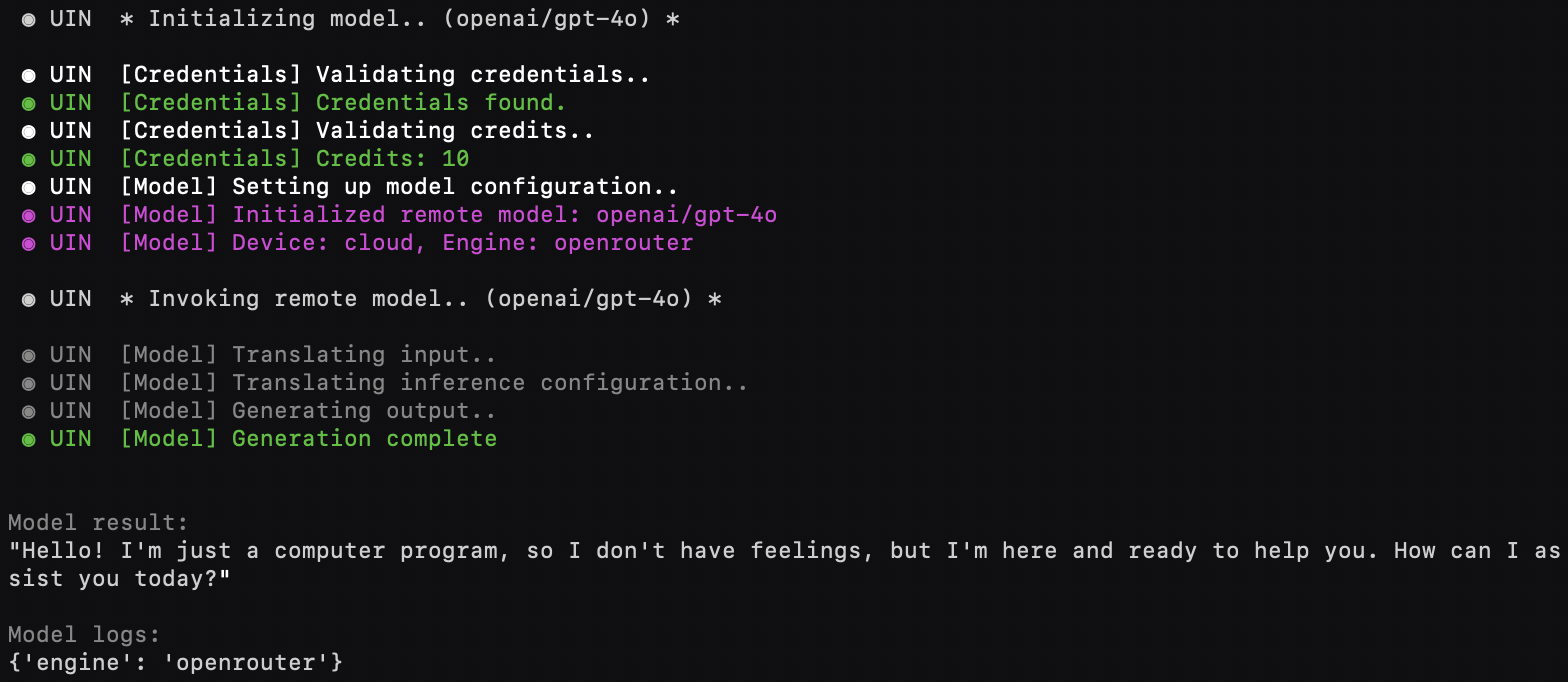Click the {'engine': 'openrouter'} log output
Screen dimensions: 1568x682
click(x=175, y=663)
